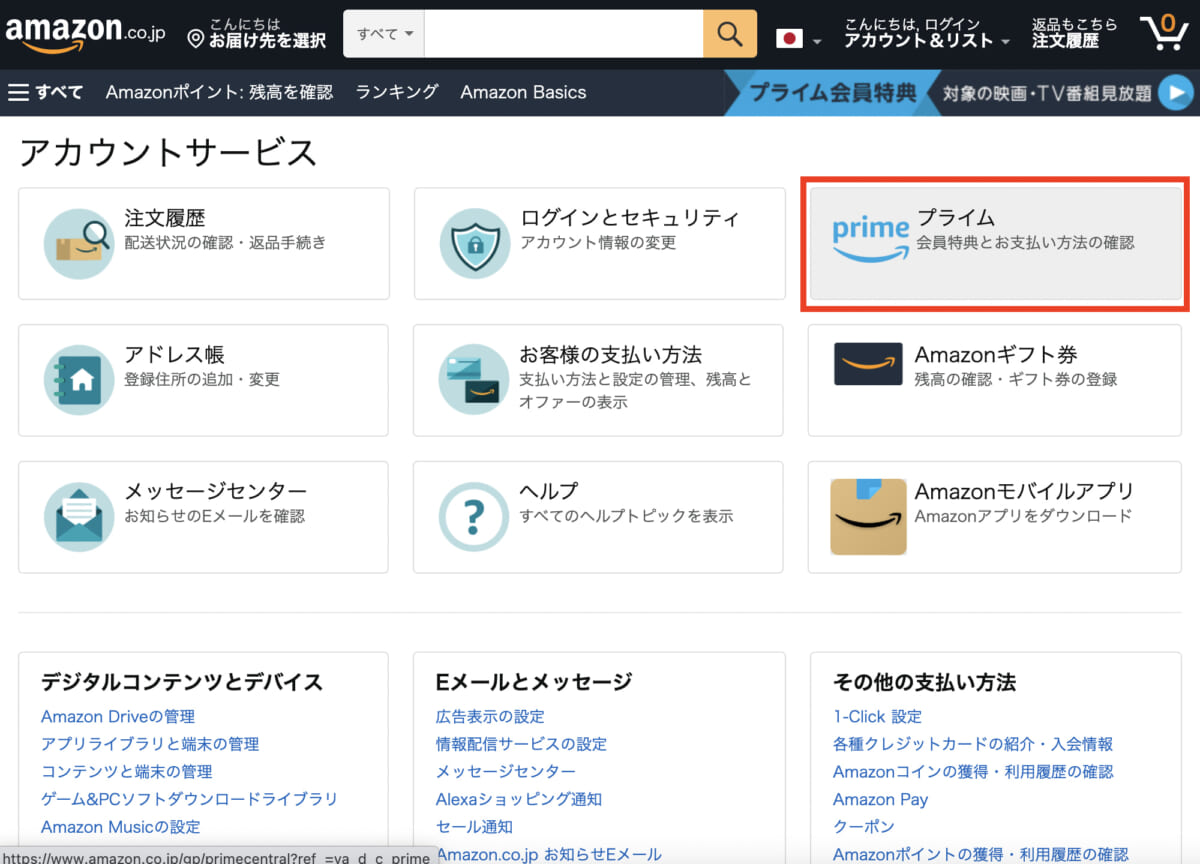Click 情報配信サービスの設定 link
The height and width of the screenshot is (864, 1200).
coord(521,744)
